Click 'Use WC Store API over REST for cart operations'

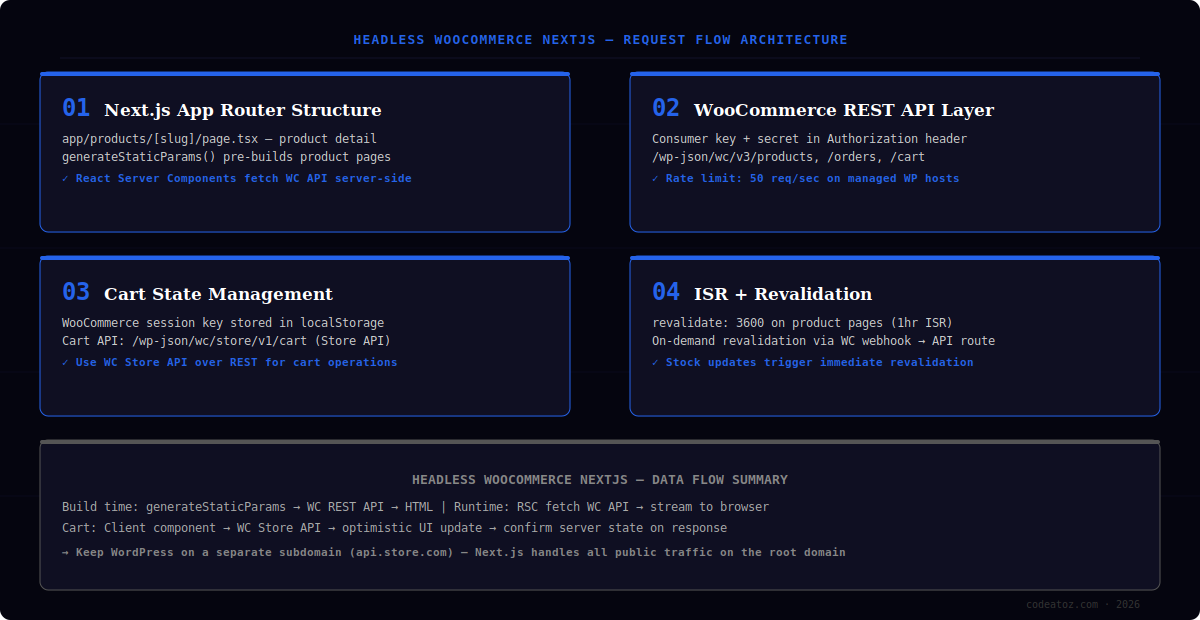[230, 362]
